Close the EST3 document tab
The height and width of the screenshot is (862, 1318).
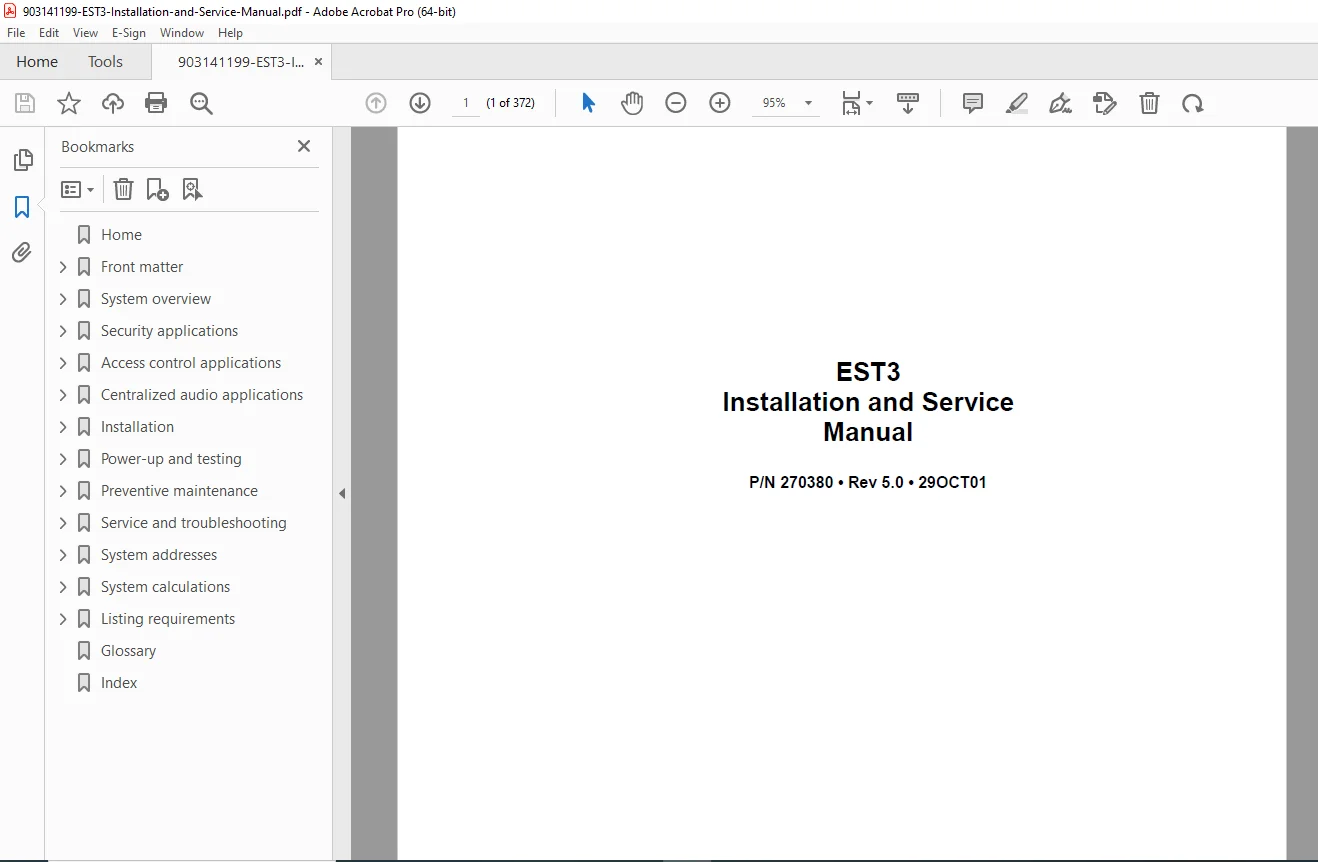point(318,62)
